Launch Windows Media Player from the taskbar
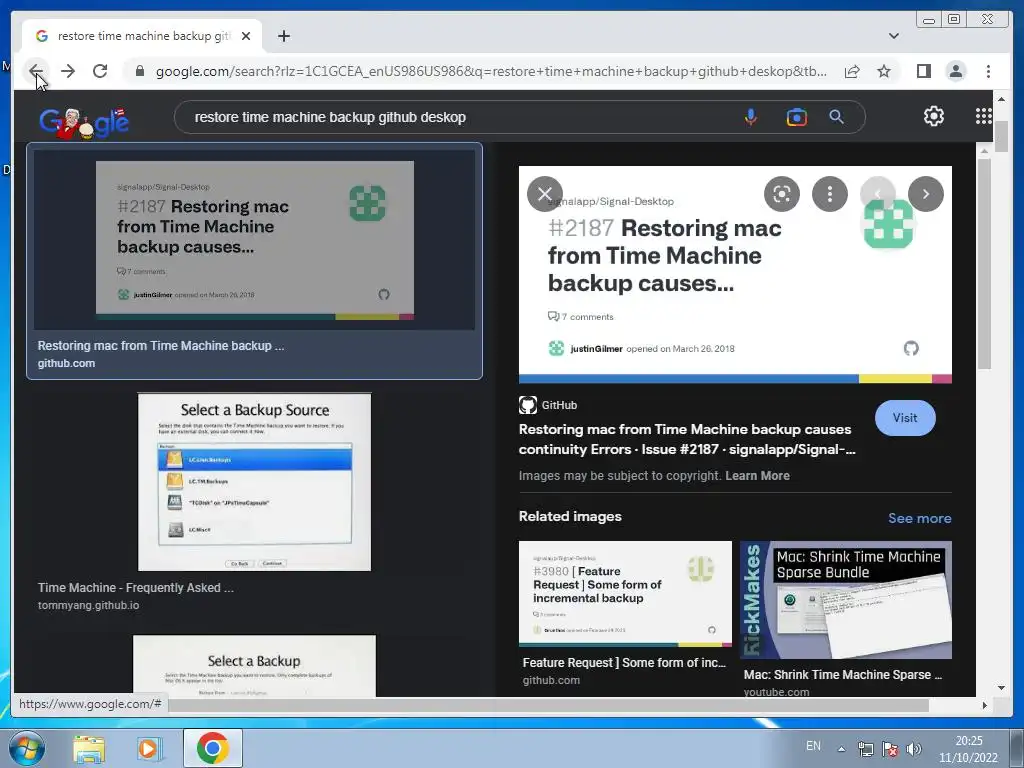 [x=148, y=748]
